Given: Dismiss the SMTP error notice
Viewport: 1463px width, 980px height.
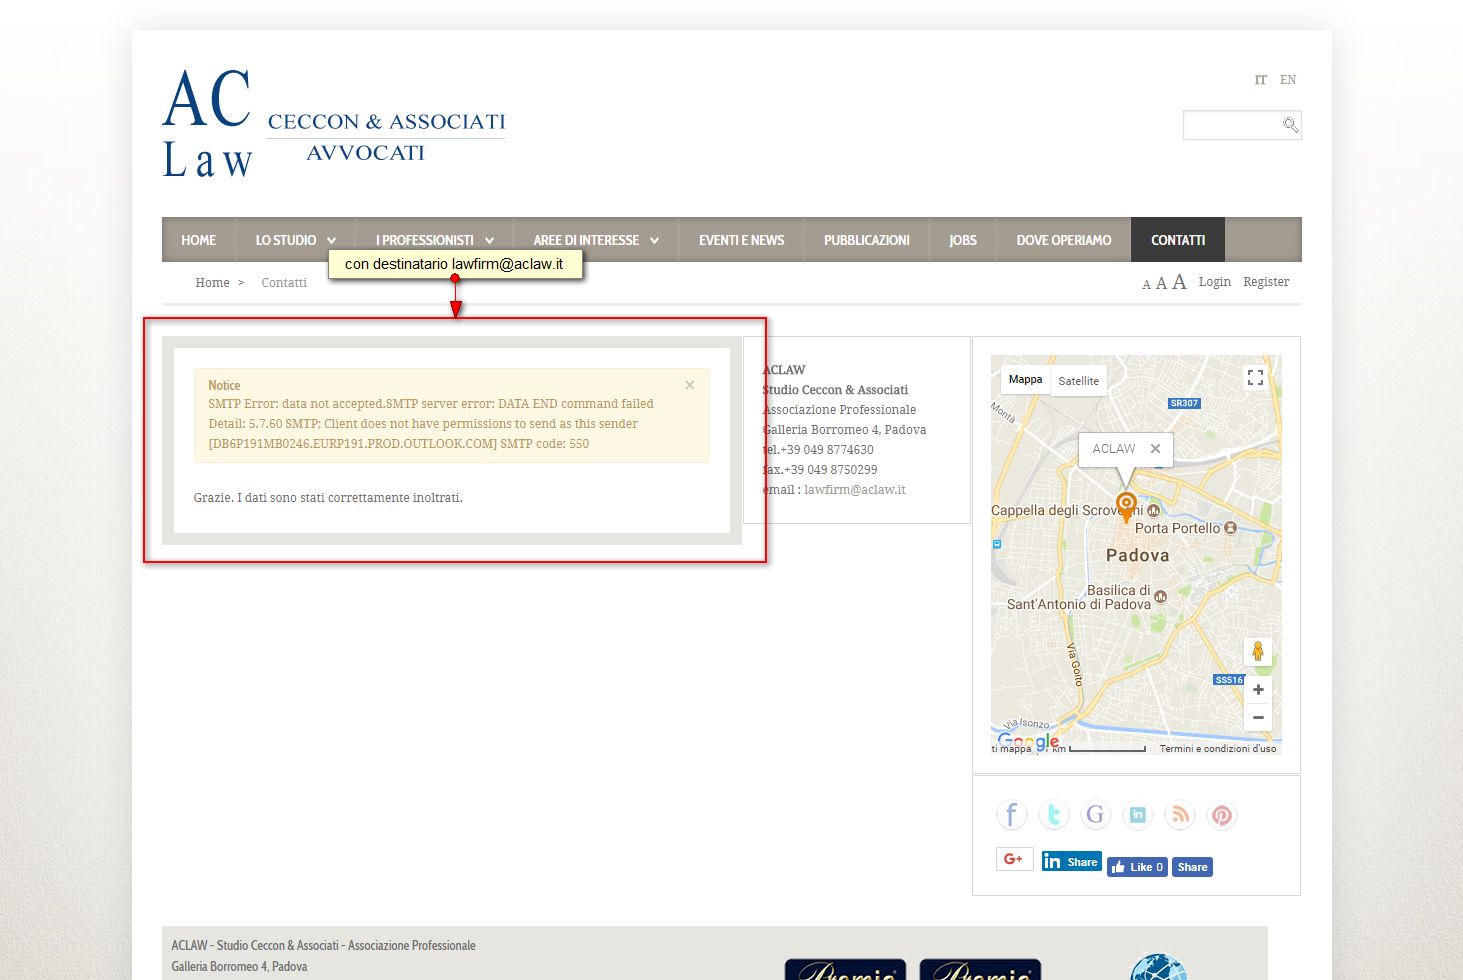Looking at the screenshot, I should (x=690, y=385).
